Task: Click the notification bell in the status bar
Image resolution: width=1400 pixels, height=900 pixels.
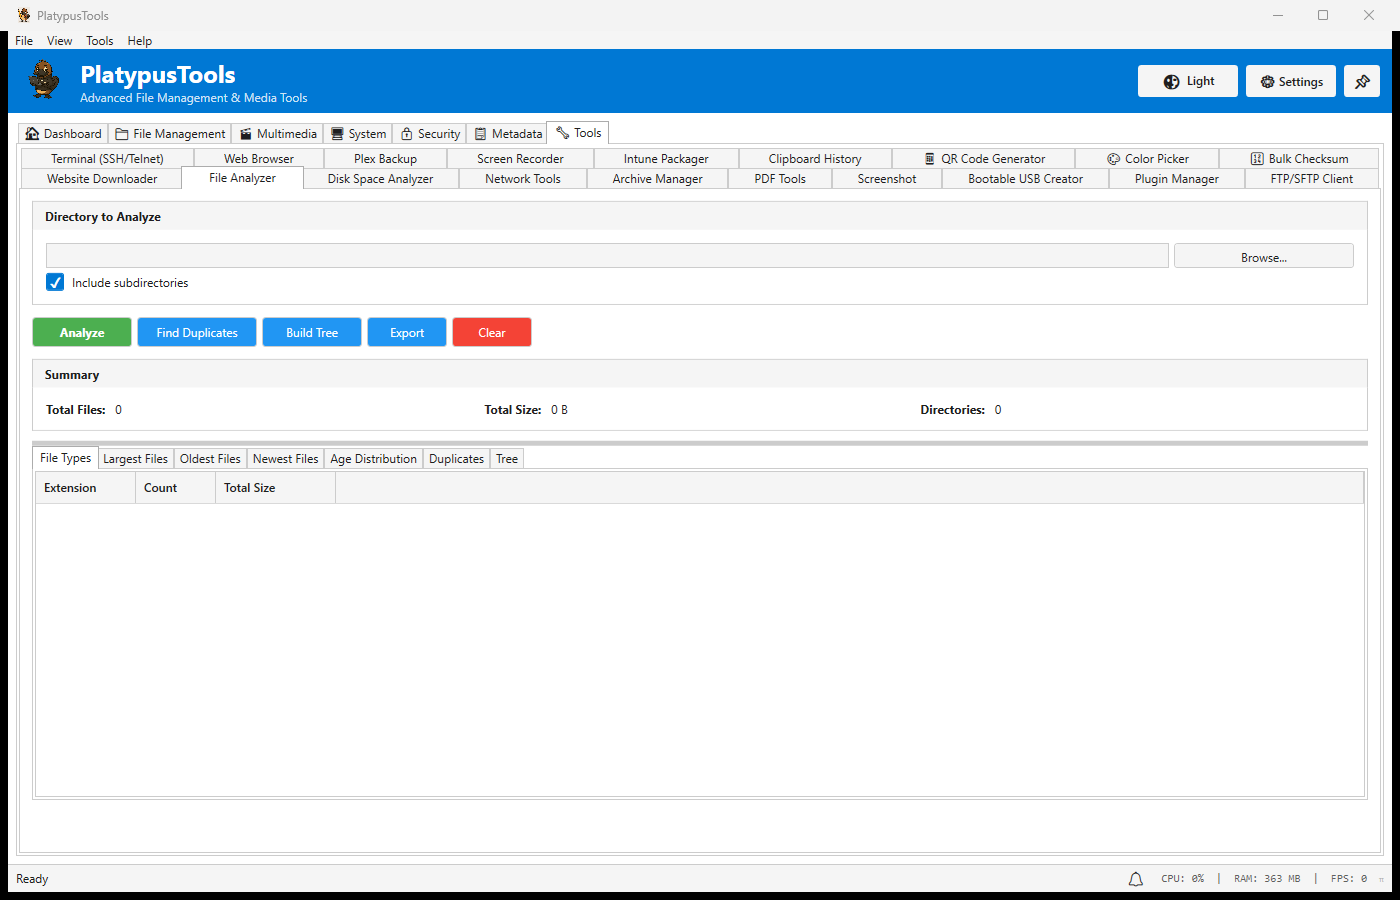Action: (x=1135, y=878)
